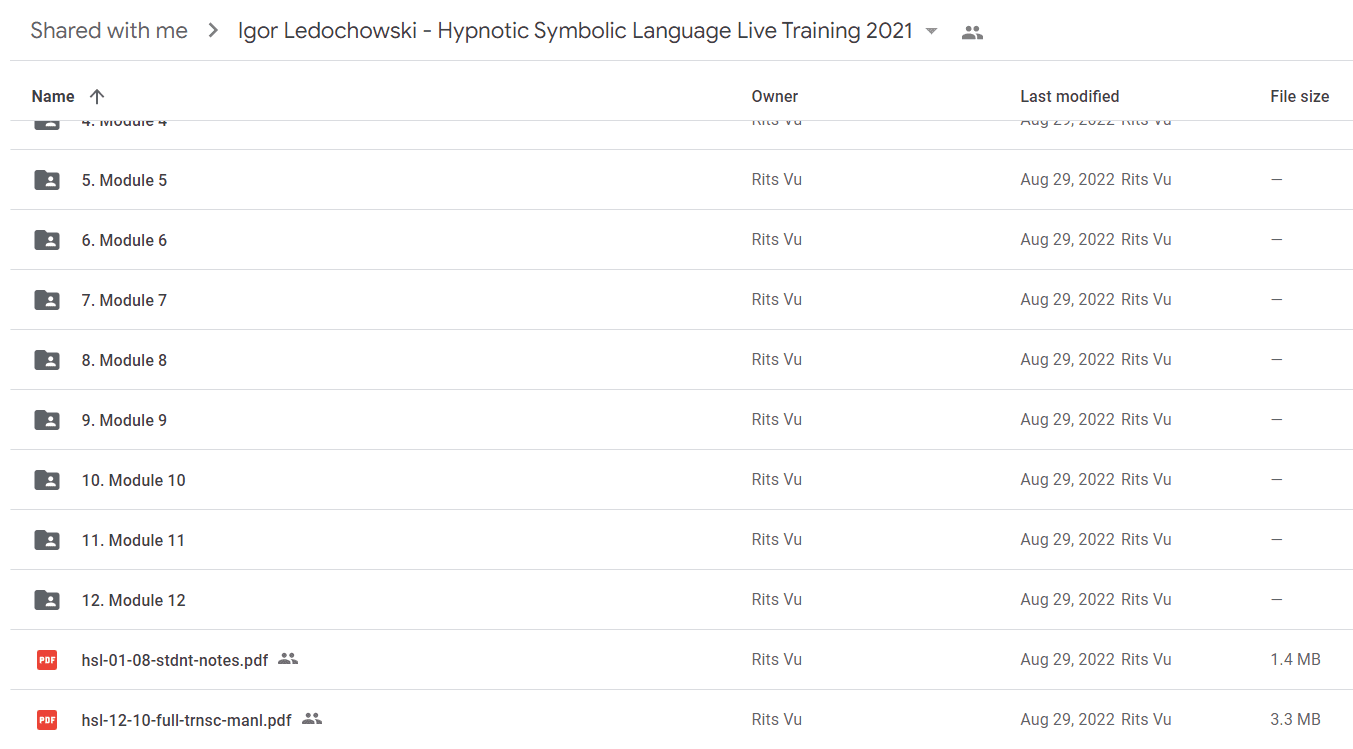Click the PDF icon of hsl-12-10-full-trnsc-manl.pdf

click(47, 720)
